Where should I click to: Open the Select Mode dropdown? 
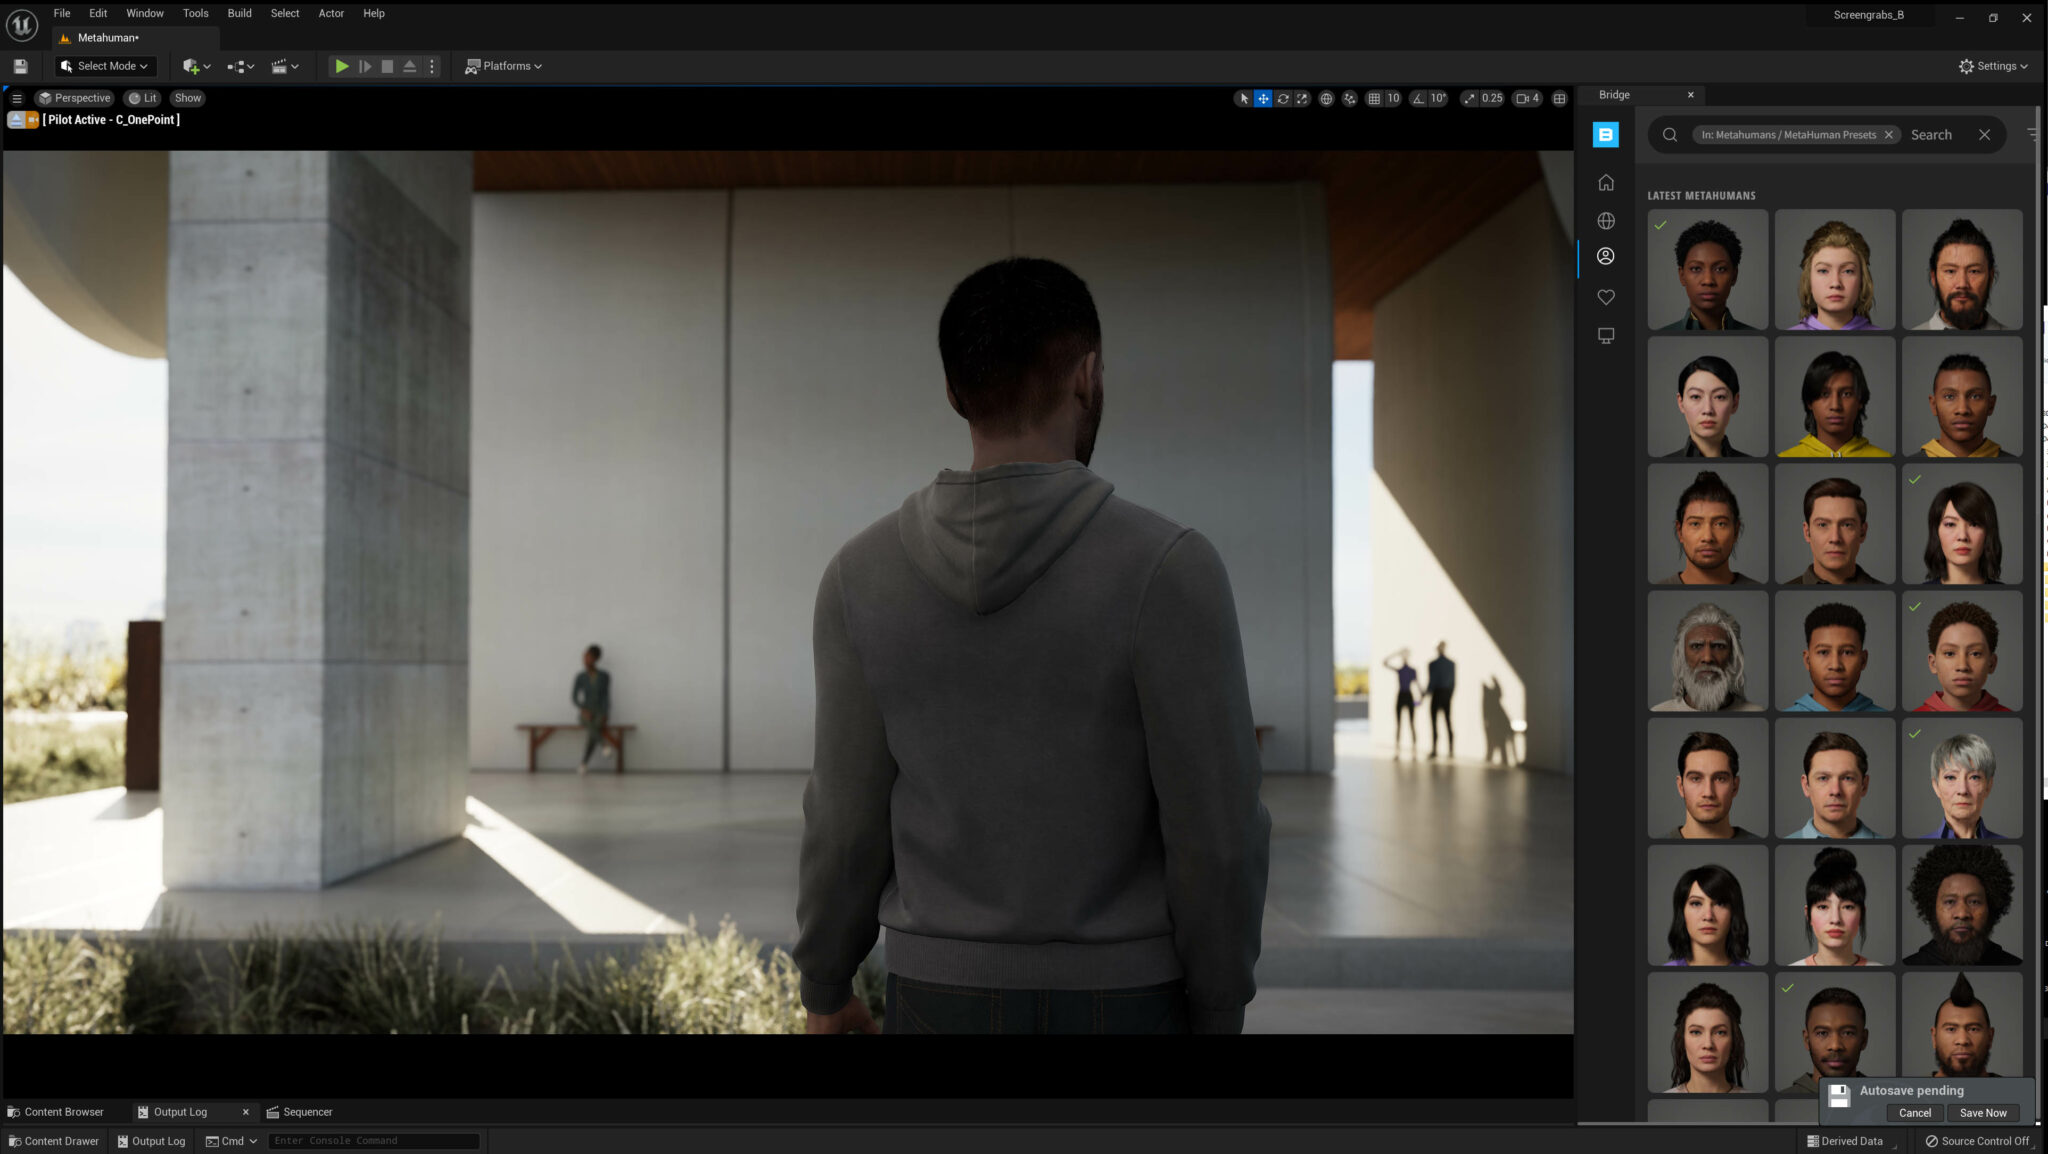[x=104, y=66]
